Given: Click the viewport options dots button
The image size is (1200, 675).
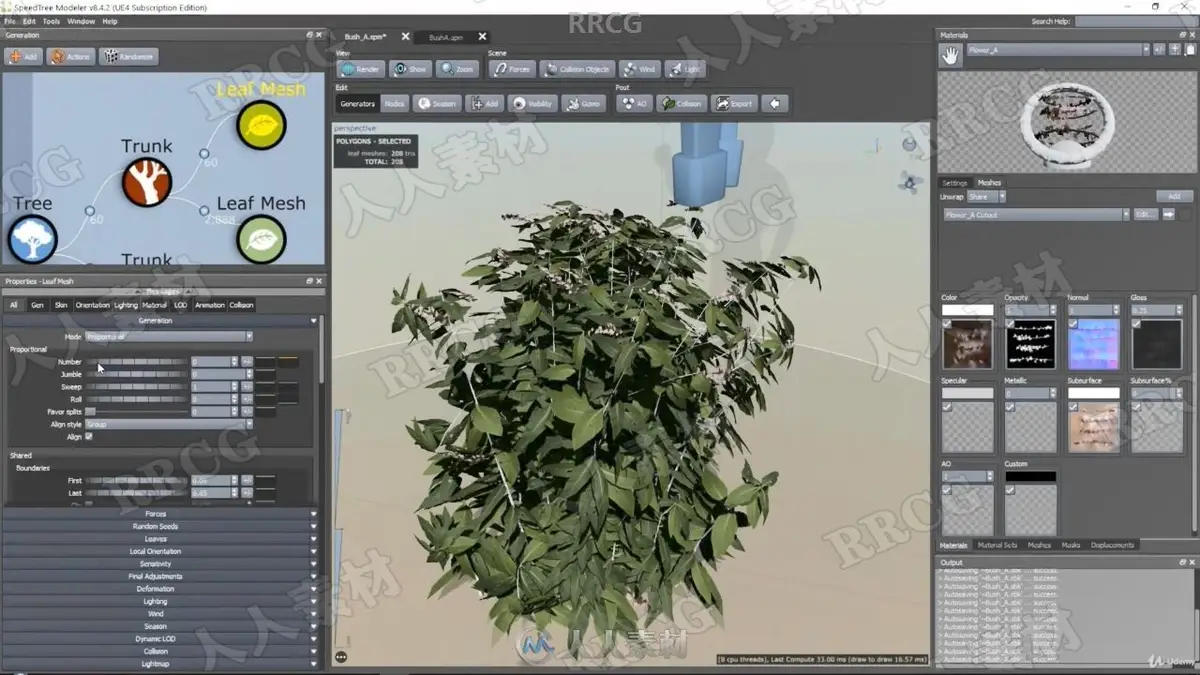Looking at the screenshot, I should pyautogui.click(x=341, y=657).
